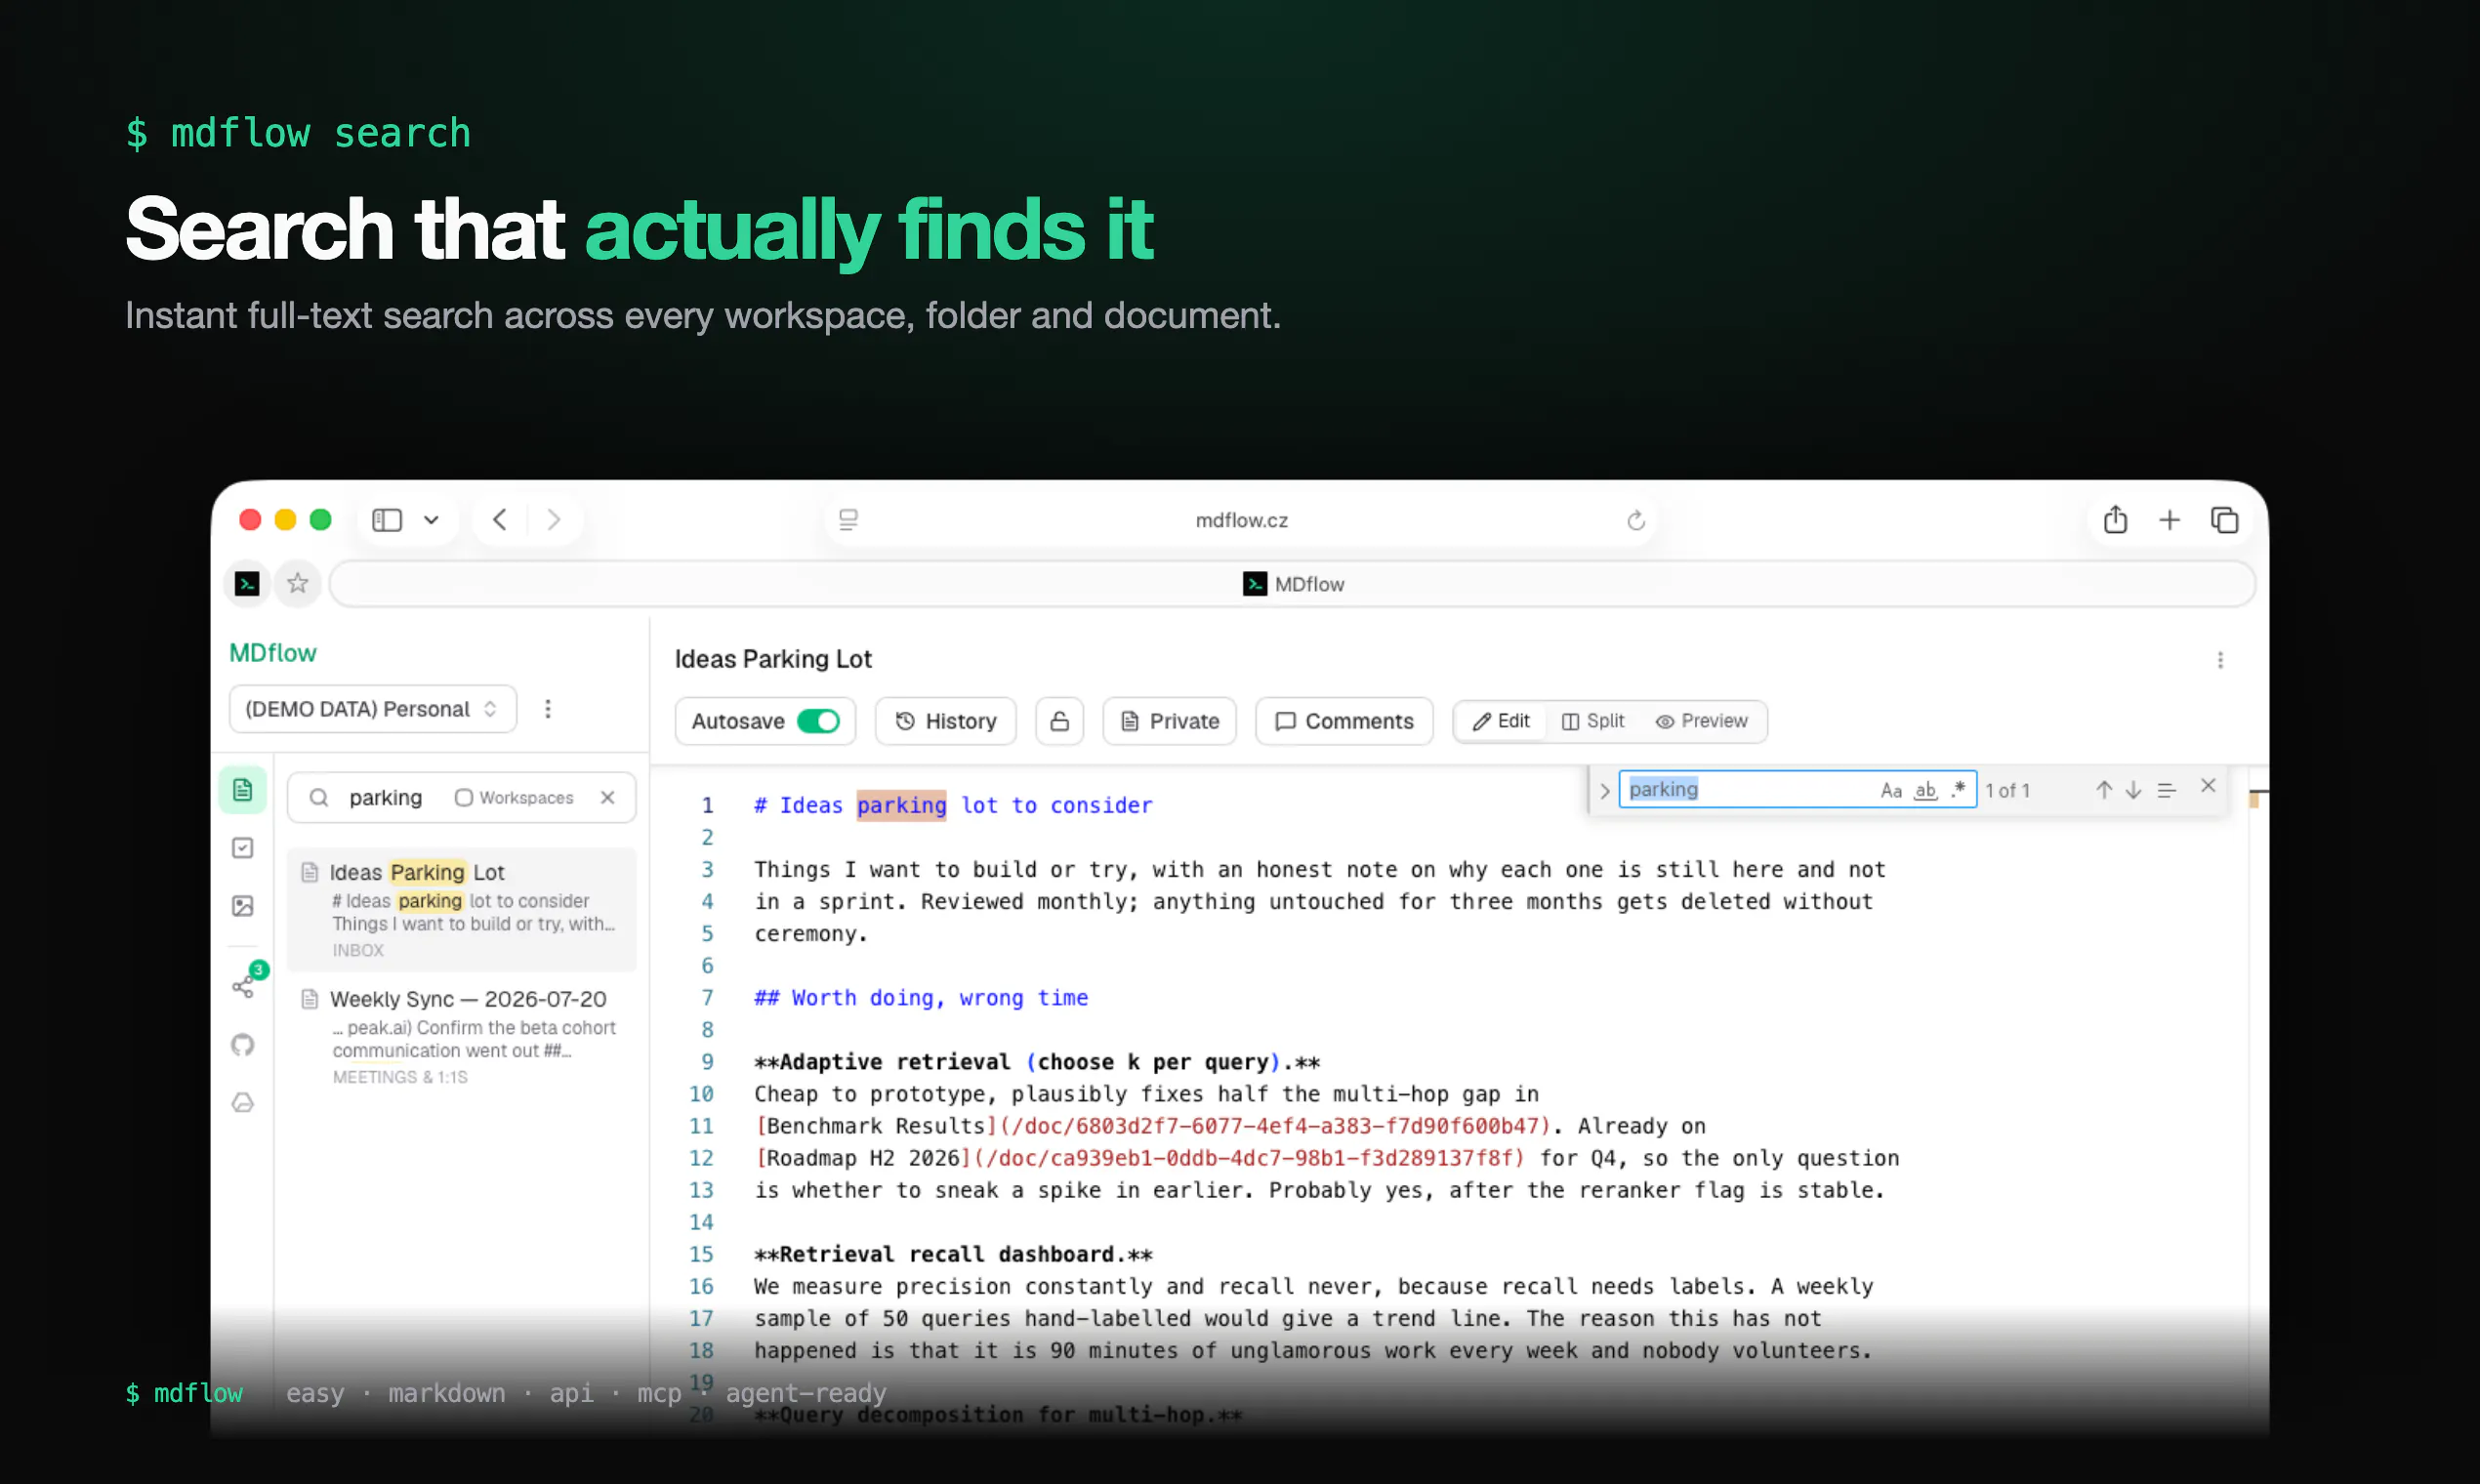Click the highlighted parking word in line 1
2480x1484 pixels.
pos(901,806)
